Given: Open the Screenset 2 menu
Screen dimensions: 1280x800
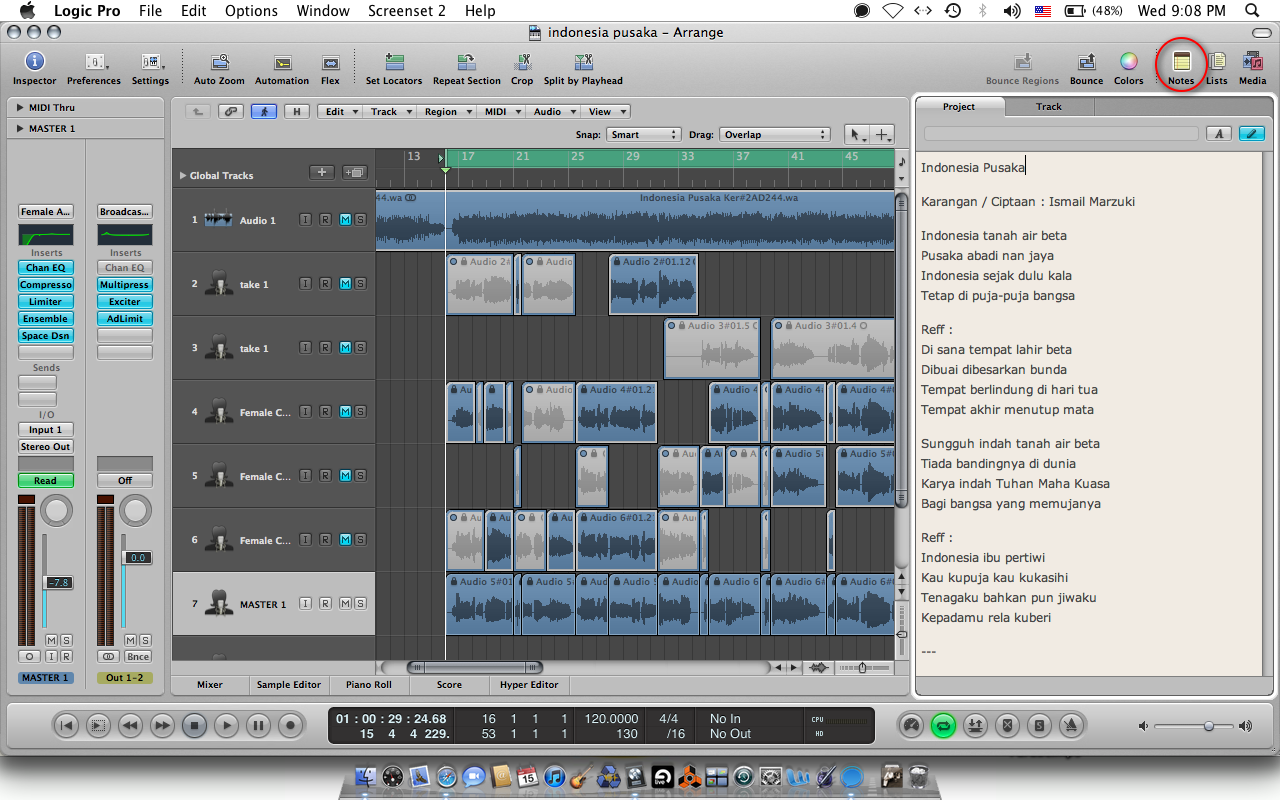Looking at the screenshot, I should pyautogui.click(x=407, y=11).
